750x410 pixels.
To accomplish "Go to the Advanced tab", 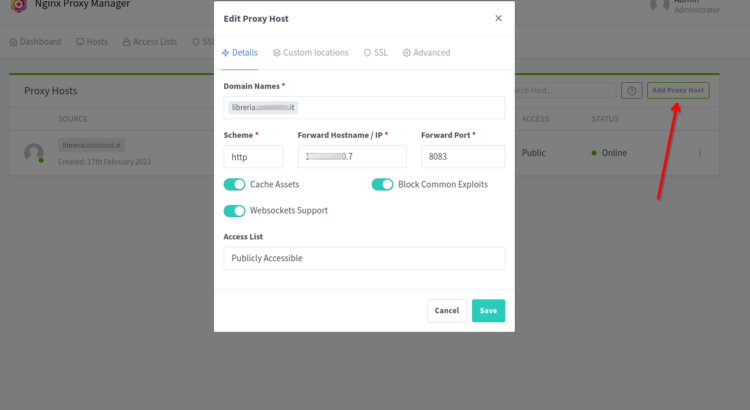I will pyautogui.click(x=426, y=53).
